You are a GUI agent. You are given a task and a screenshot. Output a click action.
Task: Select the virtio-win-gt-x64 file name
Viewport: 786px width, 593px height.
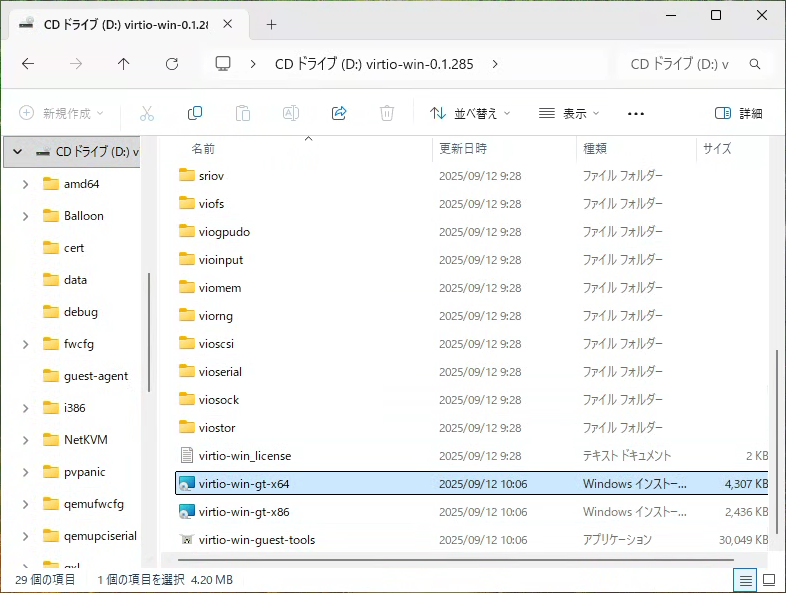[244, 484]
